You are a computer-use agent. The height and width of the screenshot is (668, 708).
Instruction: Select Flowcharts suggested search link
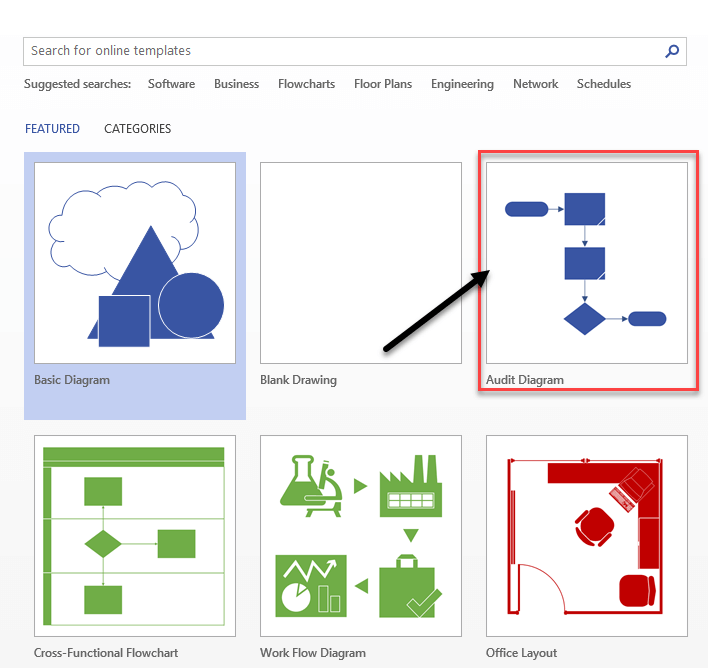306,84
